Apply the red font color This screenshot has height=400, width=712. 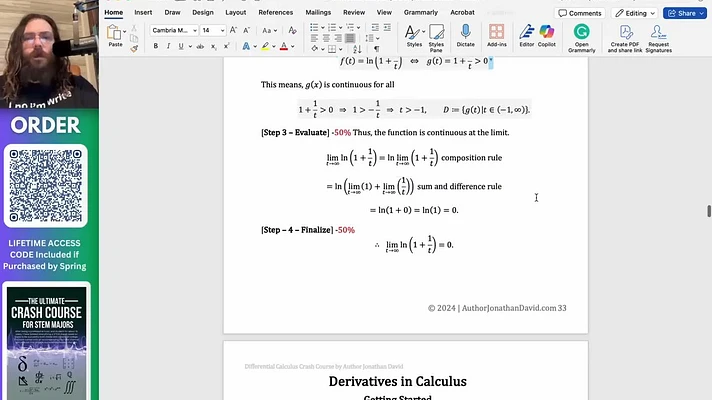tap(284, 46)
